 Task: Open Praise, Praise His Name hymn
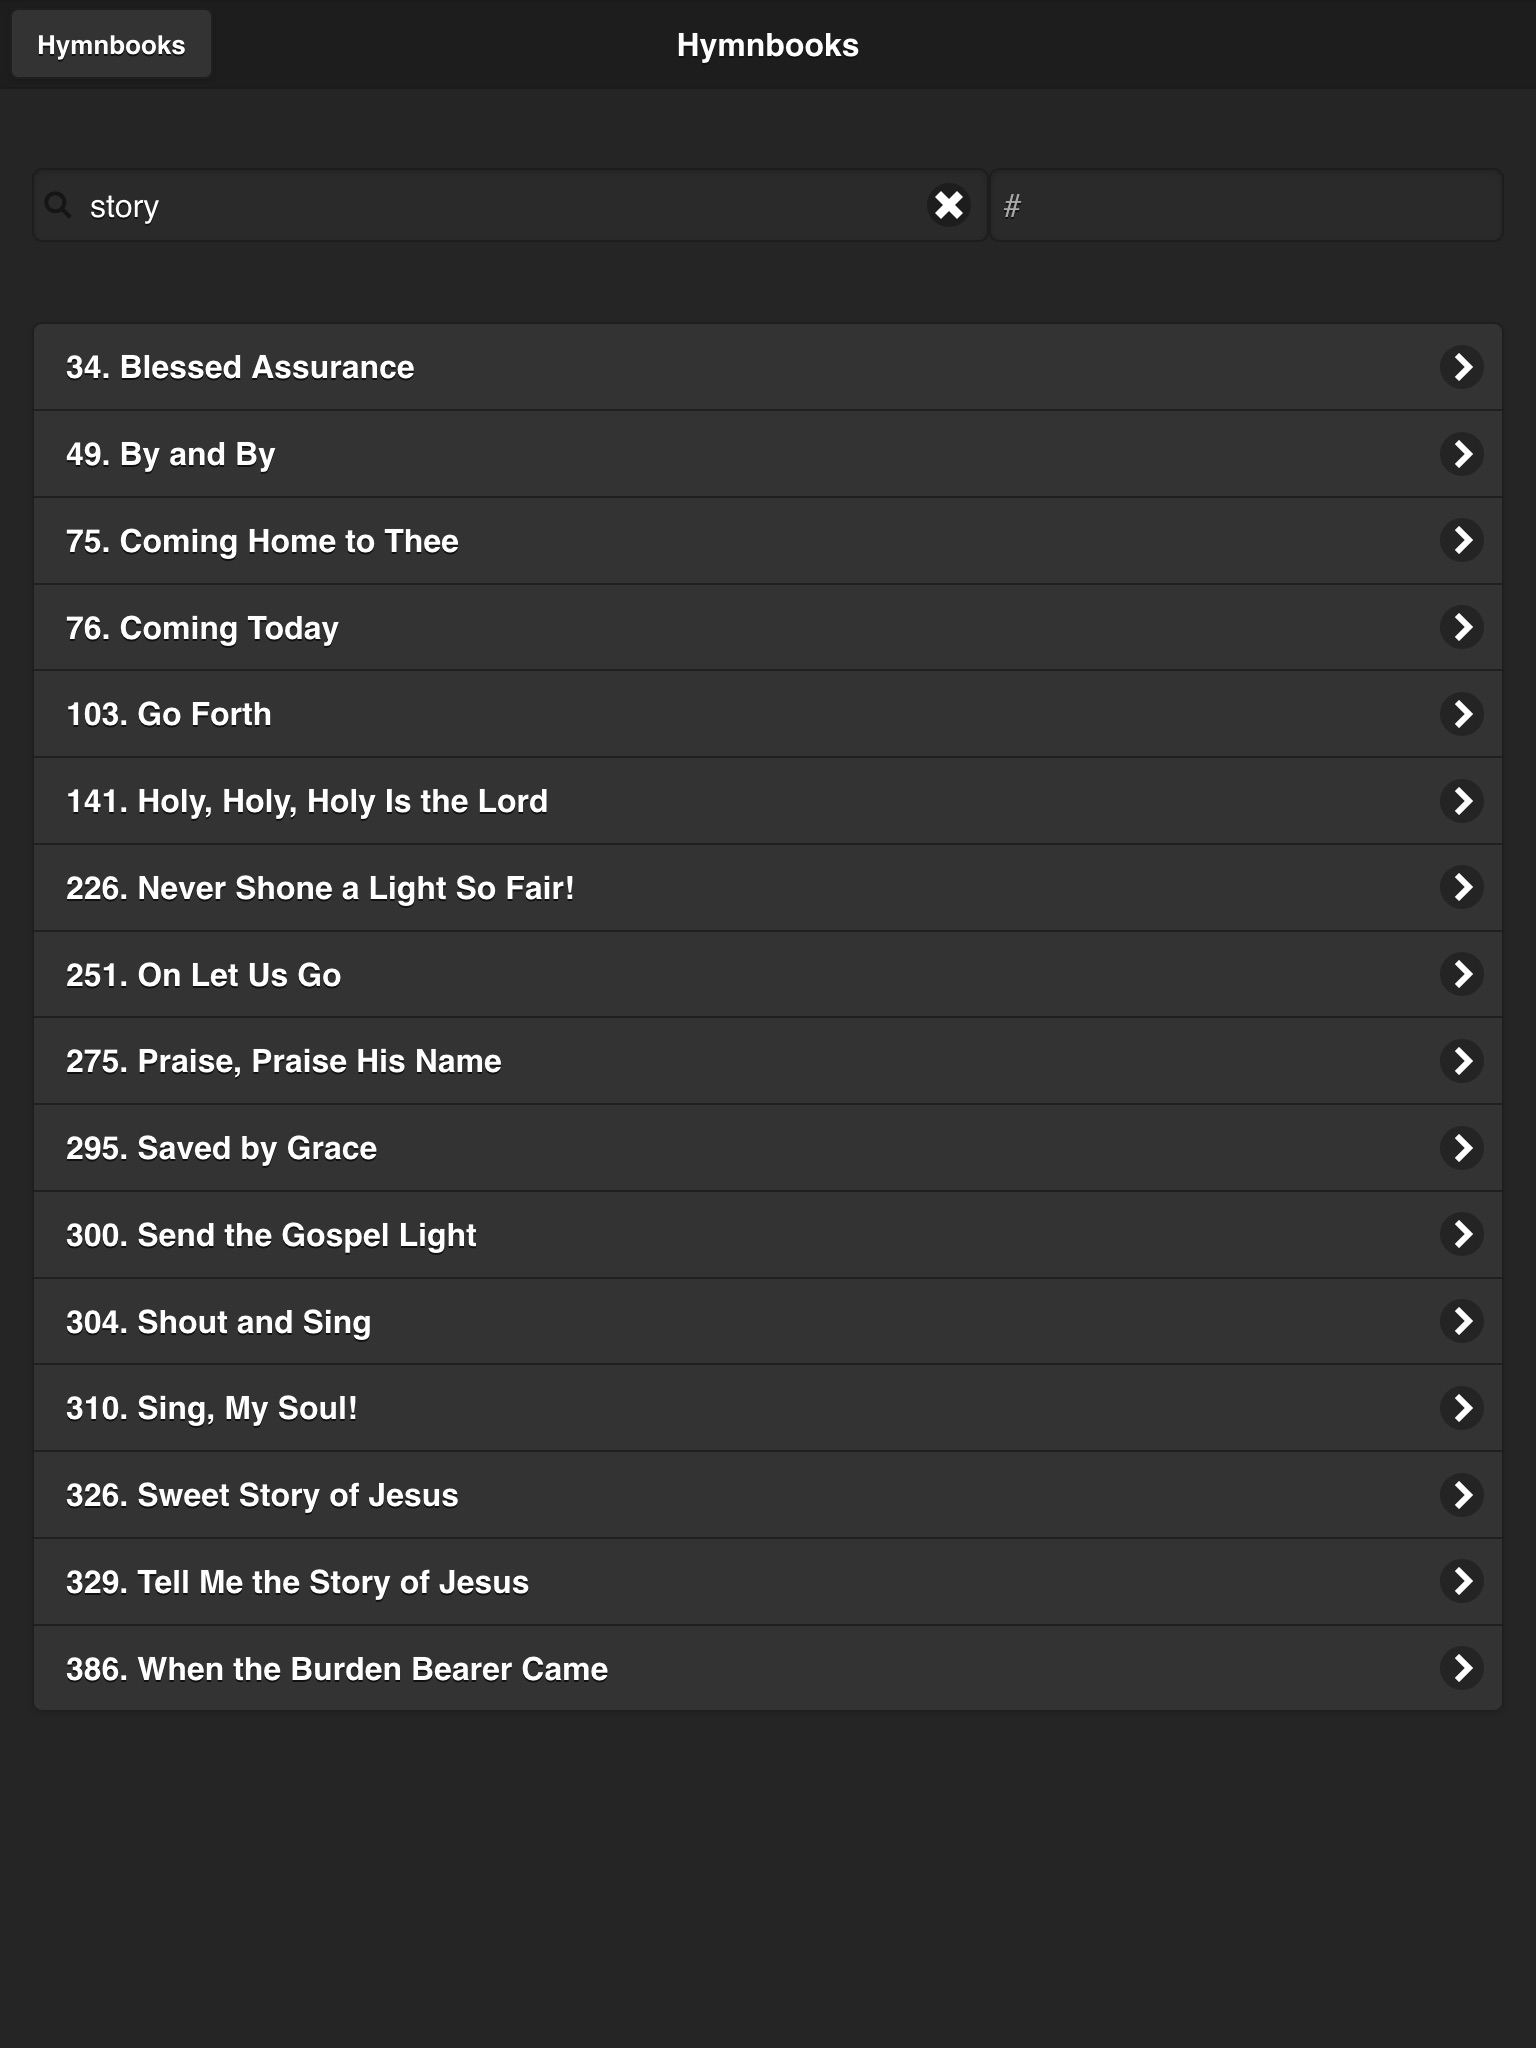click(284, 1061)
